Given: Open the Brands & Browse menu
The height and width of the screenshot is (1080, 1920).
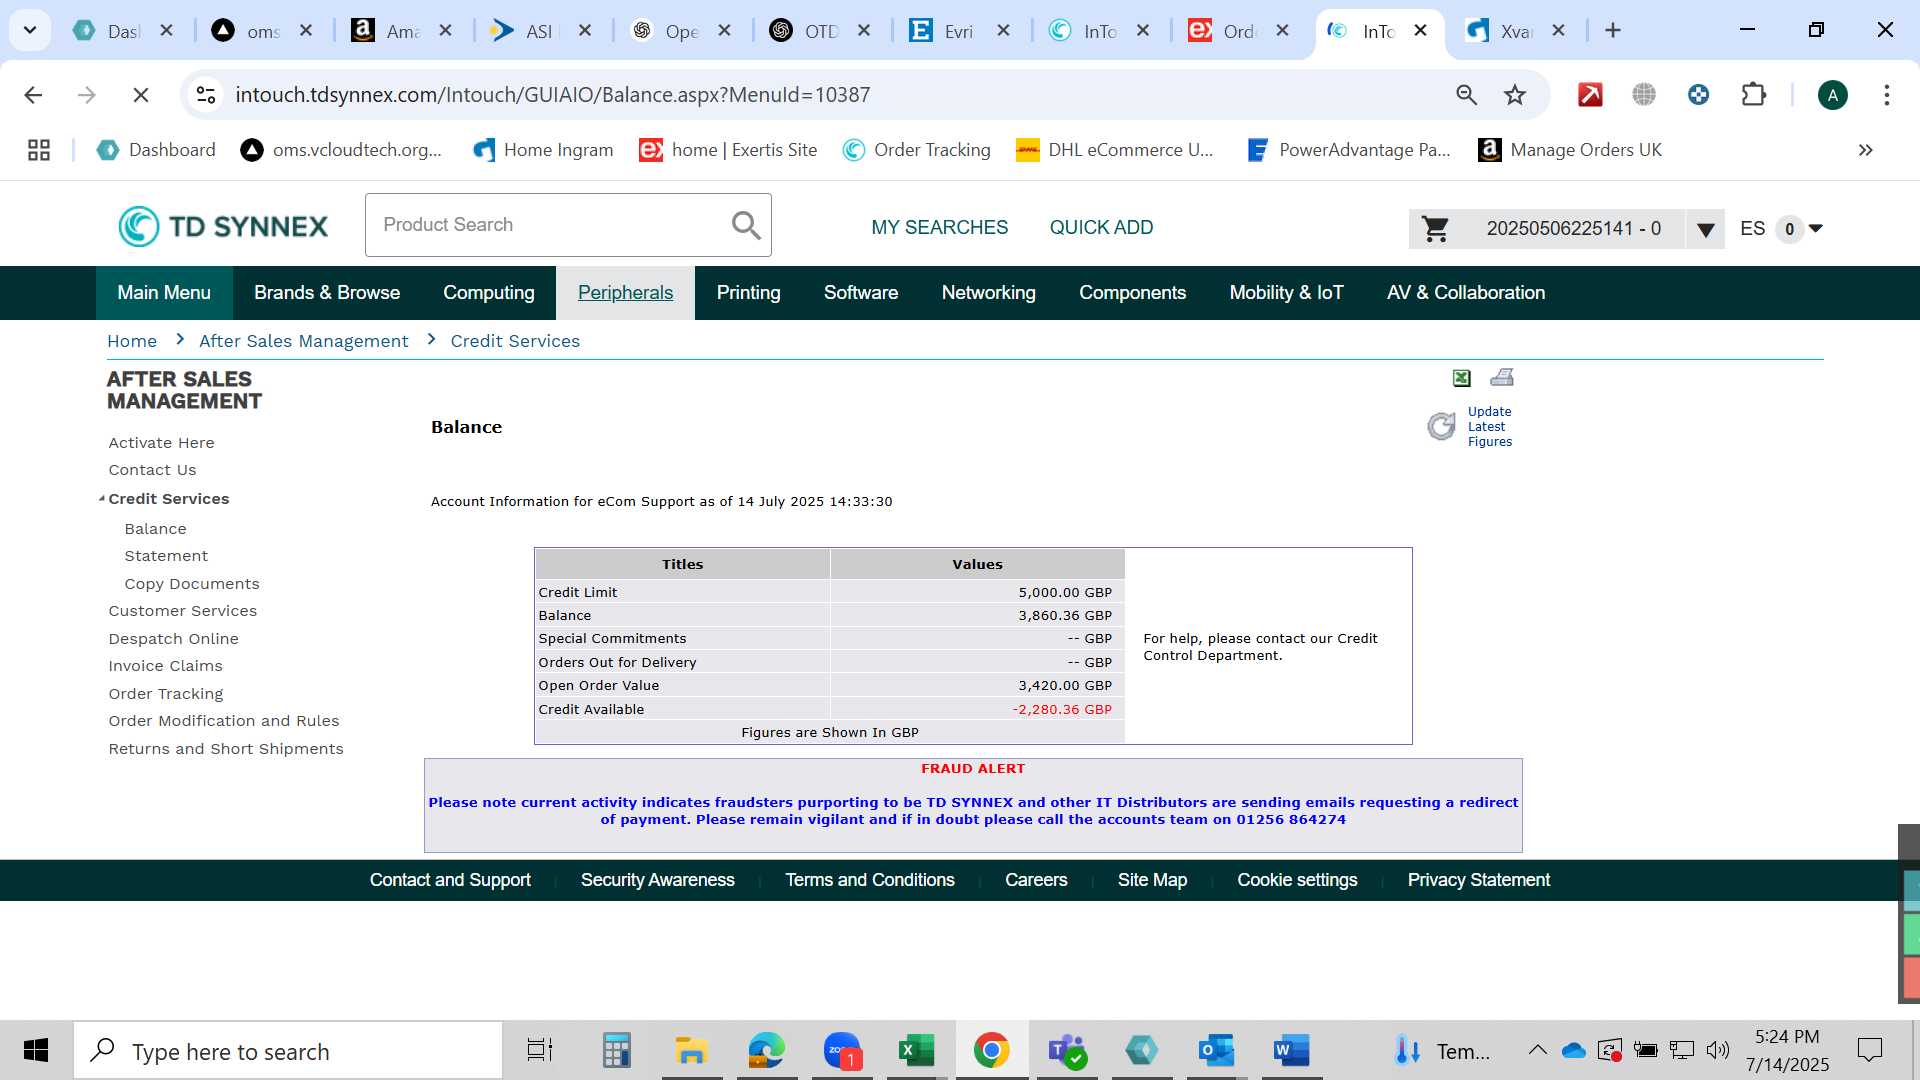Looking at the screenshot, I should (327, 293).
